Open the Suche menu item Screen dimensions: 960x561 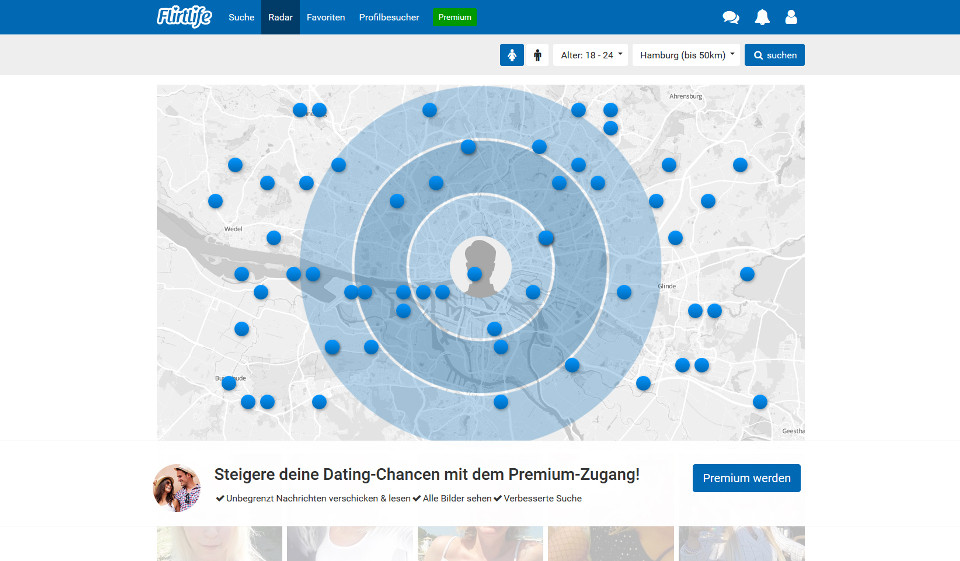point(241,17)
